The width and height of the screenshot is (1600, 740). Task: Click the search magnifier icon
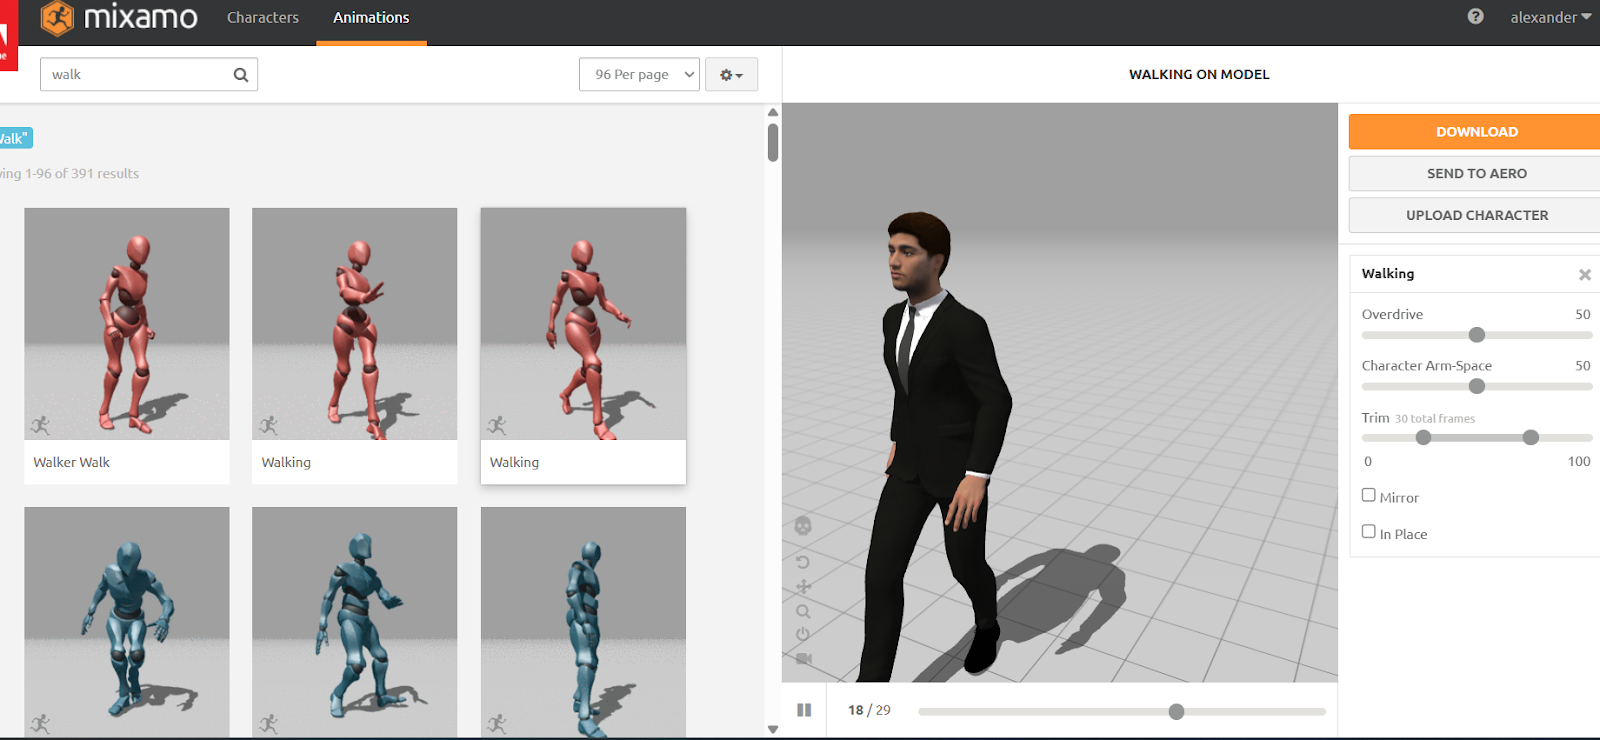coord(241,74)
